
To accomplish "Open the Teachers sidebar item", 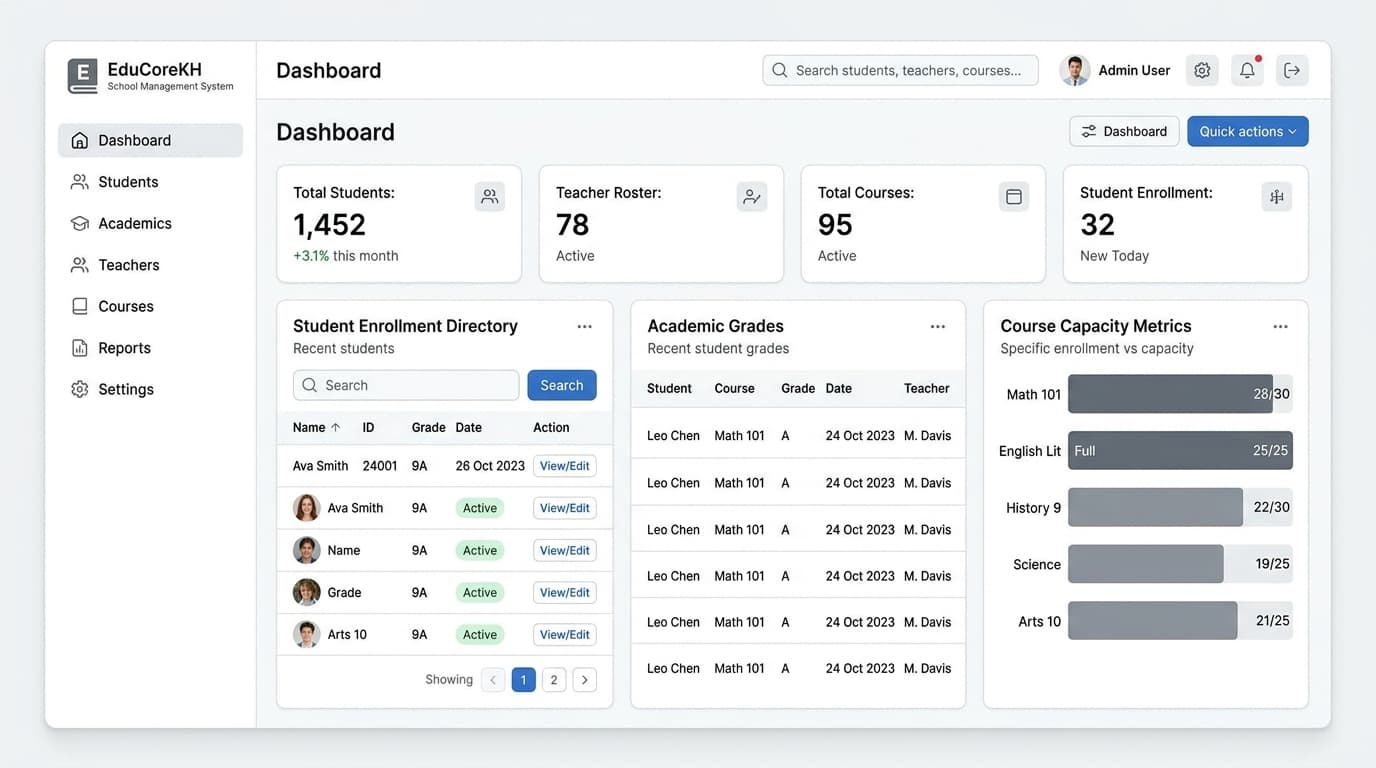I will [x=150, y=265].
